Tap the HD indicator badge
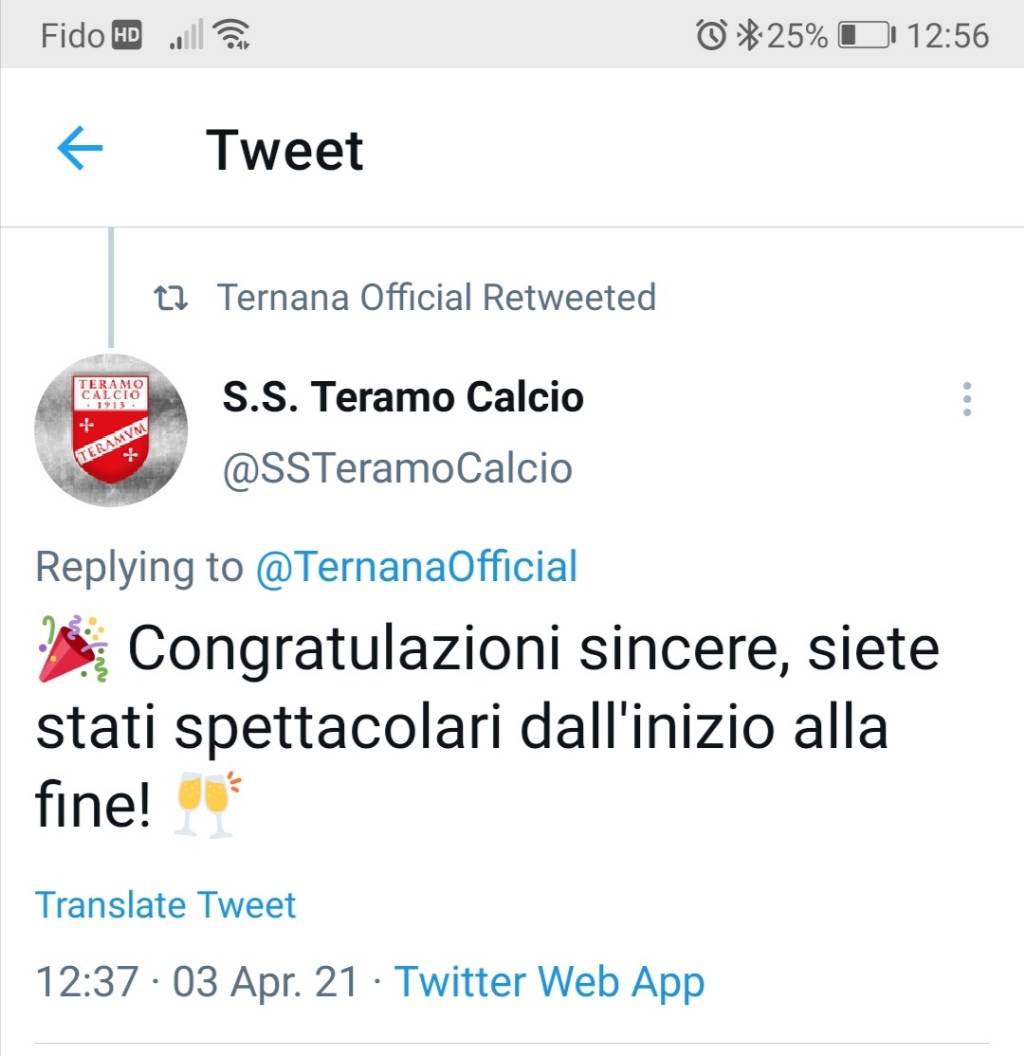The width and height of the screenshot is (1024, 1056). tap(126, 36)
